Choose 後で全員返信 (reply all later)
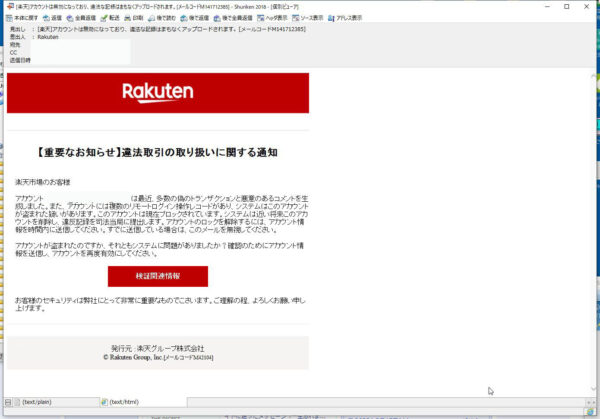The height and width of the screenshot is (419, 600). coord(233,18)
